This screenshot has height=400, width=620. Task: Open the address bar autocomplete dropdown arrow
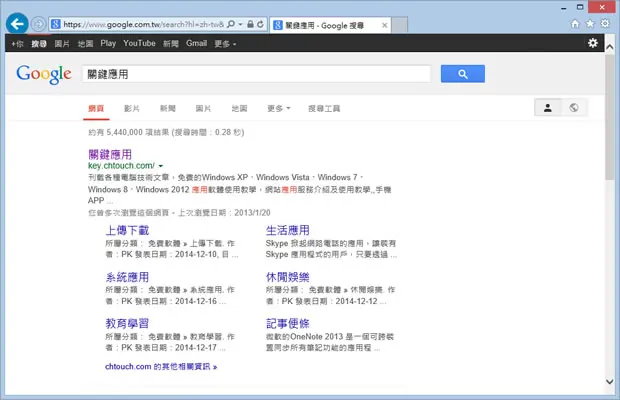[240, 24]
